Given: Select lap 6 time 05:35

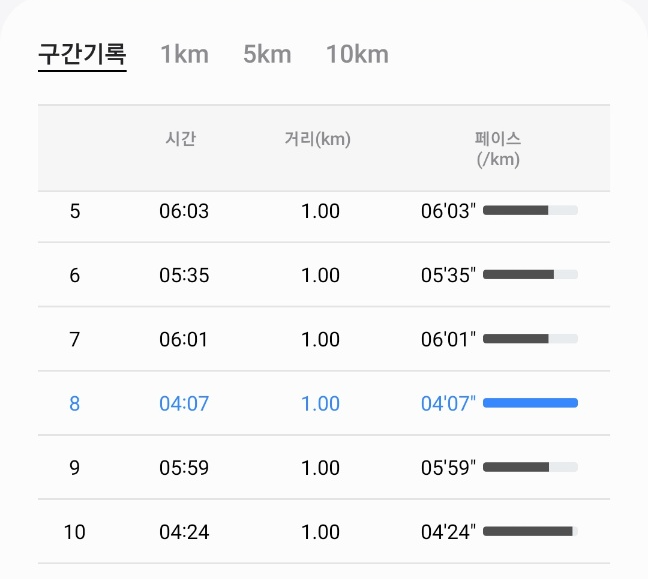Looking at the screenshot, I should point(184,275).
